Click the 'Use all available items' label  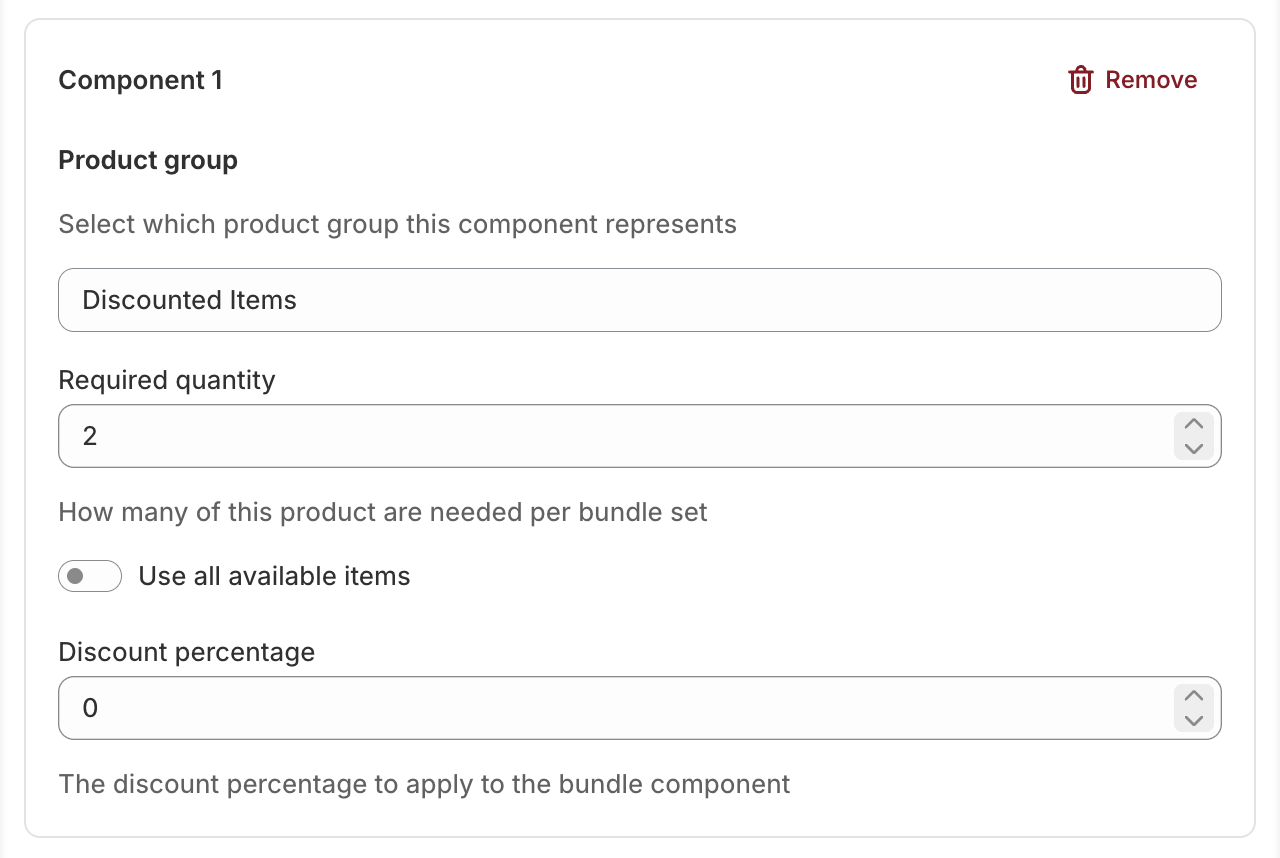coord(274,576)
